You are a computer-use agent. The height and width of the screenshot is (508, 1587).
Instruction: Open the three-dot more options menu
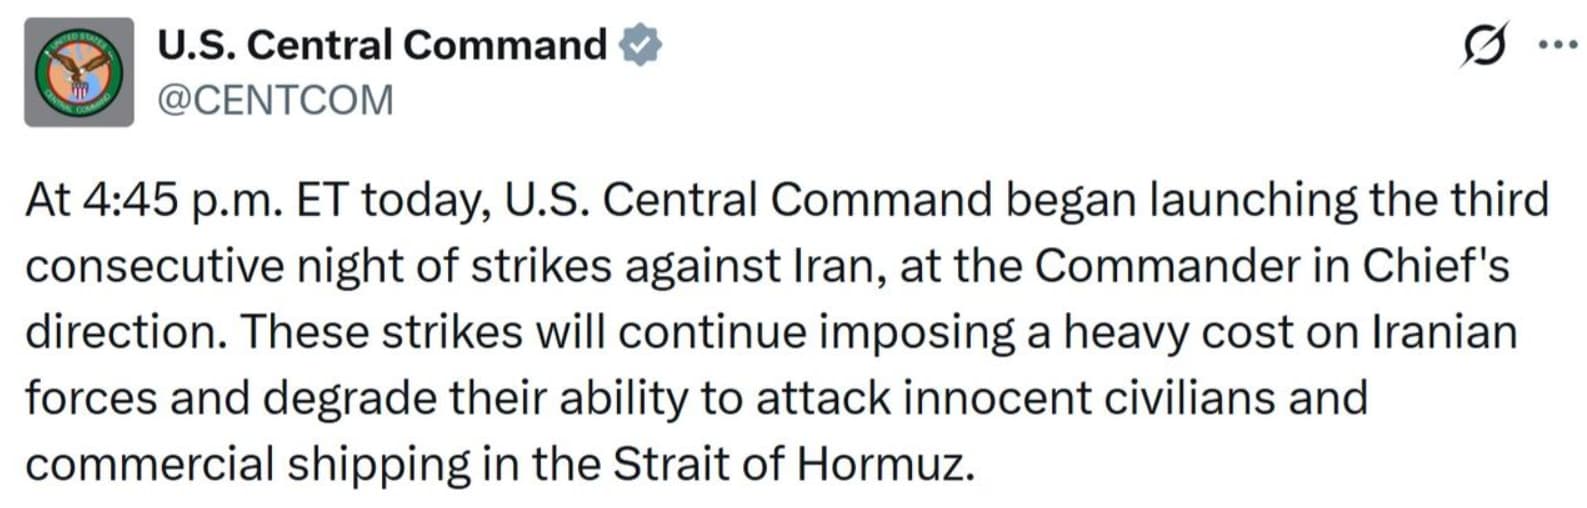pos(1557,45)
